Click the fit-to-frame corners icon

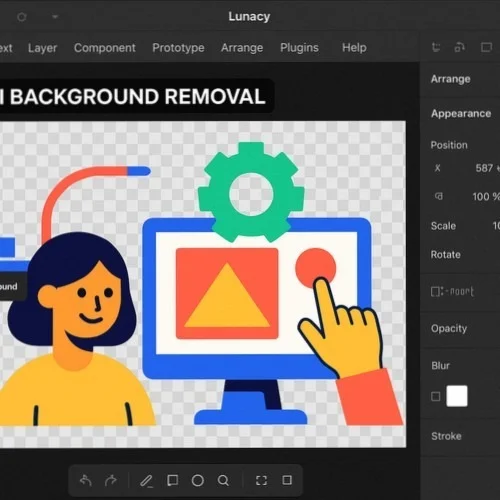261,480
